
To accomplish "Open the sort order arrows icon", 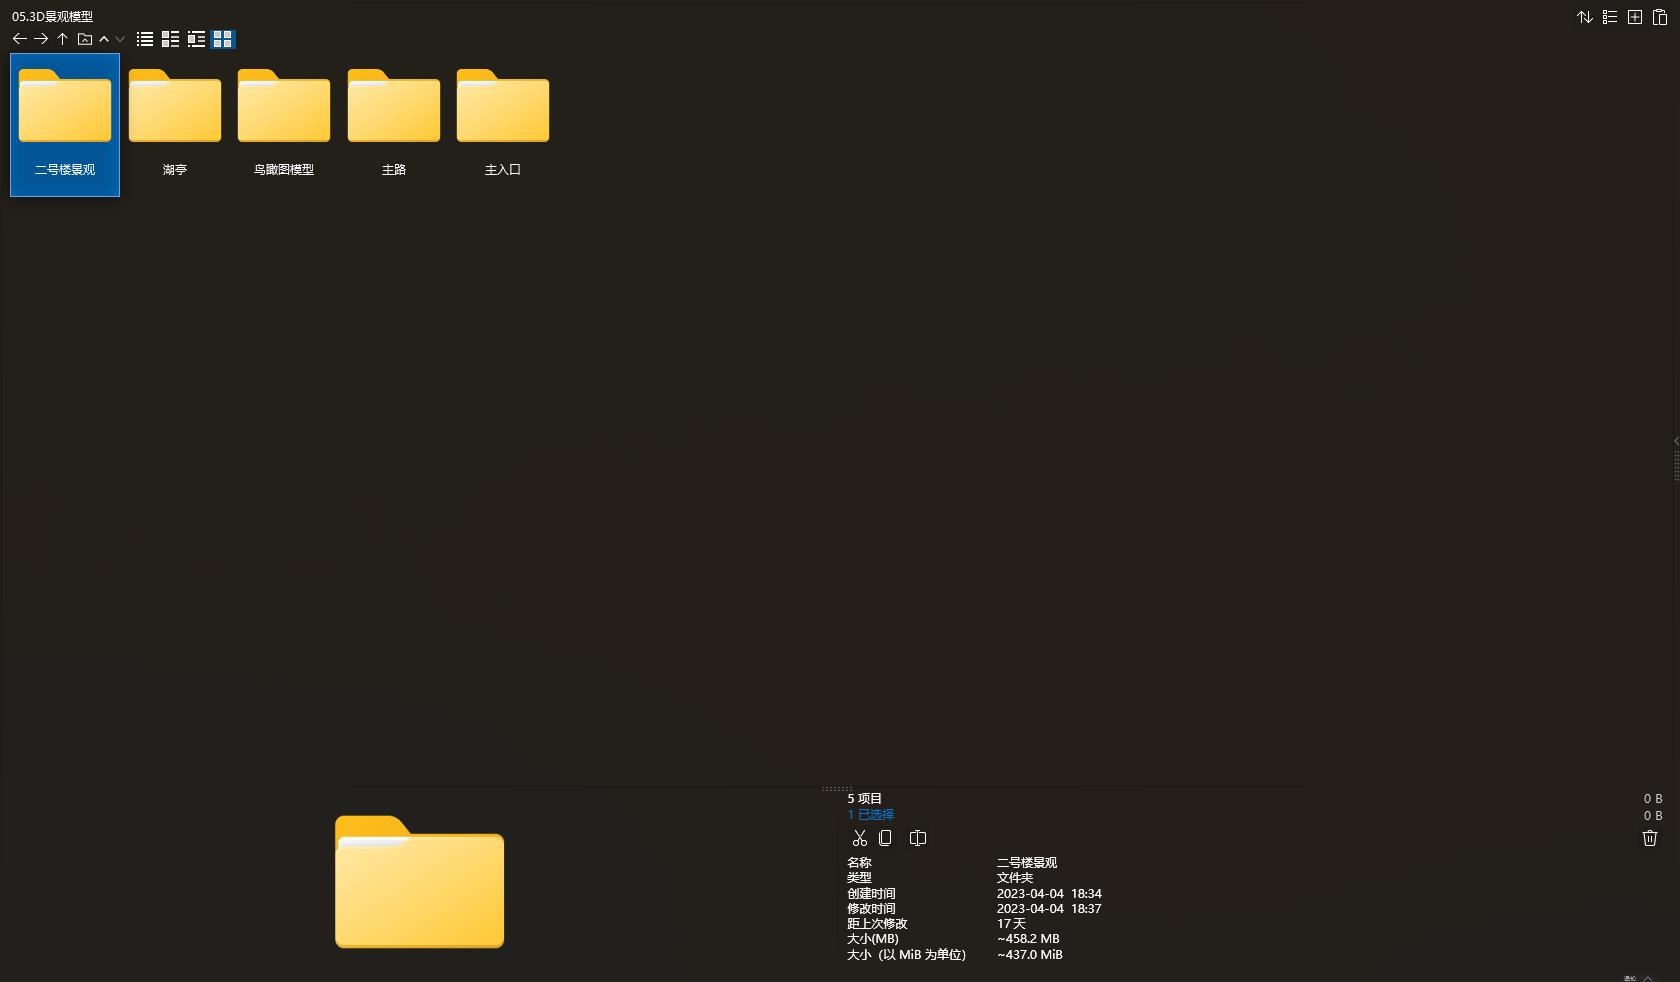I will point(1585,17).
